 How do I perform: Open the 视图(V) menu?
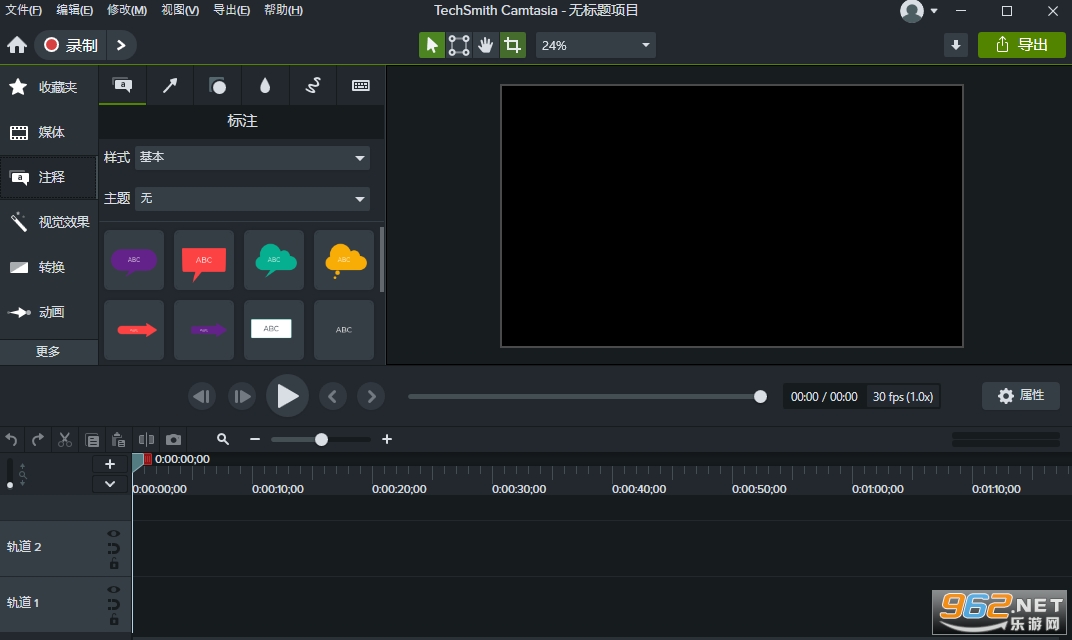[x=180, y=10]
